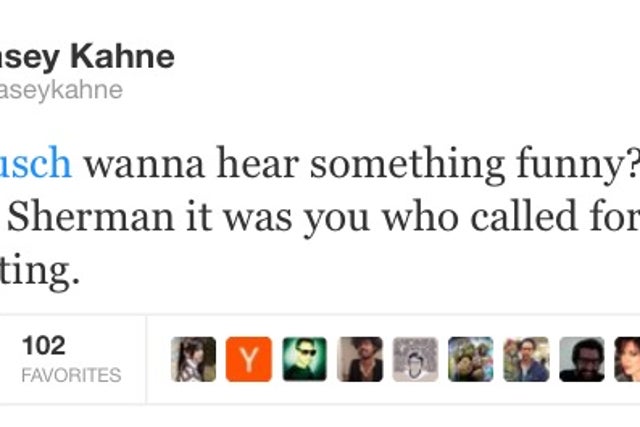640x427 pixels.
Task: Click the gray sketch-style face avatar
Action: tap(416, 359)
